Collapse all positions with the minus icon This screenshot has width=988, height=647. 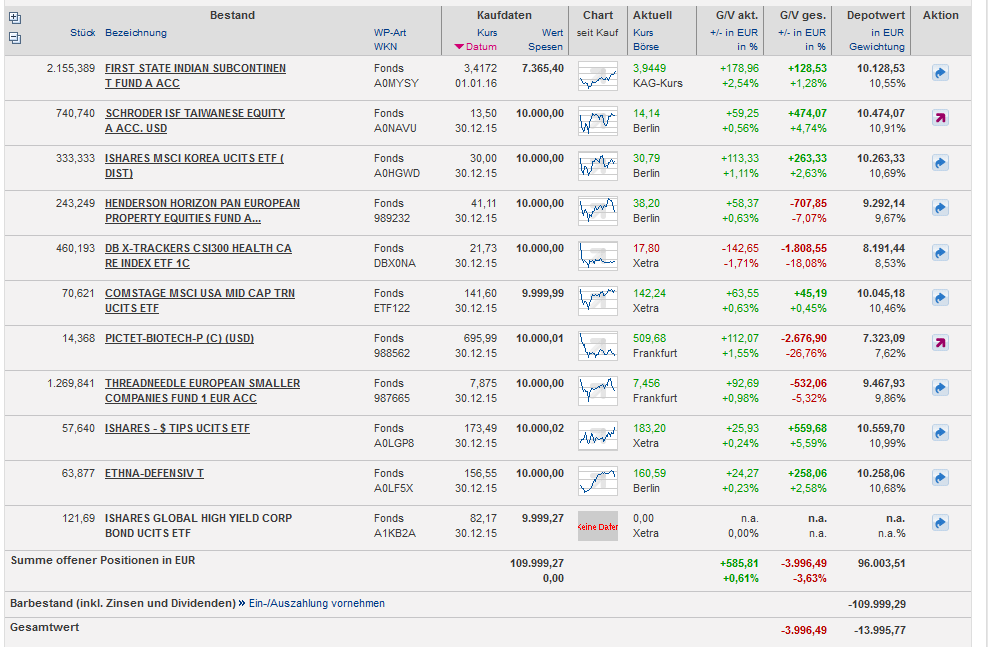tap(14, 38)
